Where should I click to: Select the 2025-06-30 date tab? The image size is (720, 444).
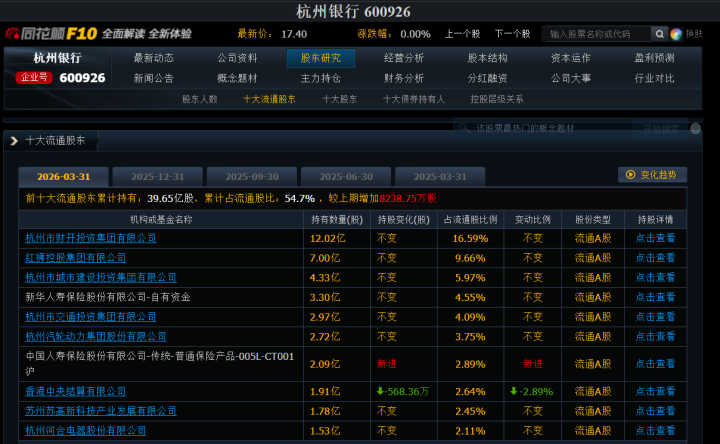[346, 177]
